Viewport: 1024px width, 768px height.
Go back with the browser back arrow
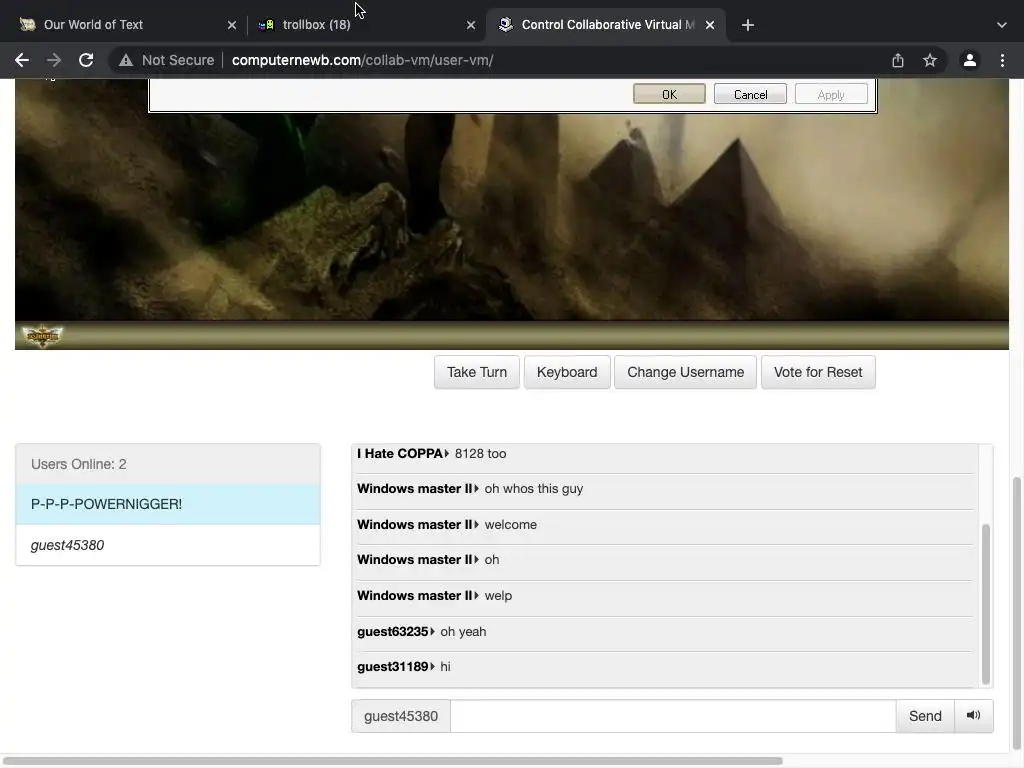click(x=22, y=60)
